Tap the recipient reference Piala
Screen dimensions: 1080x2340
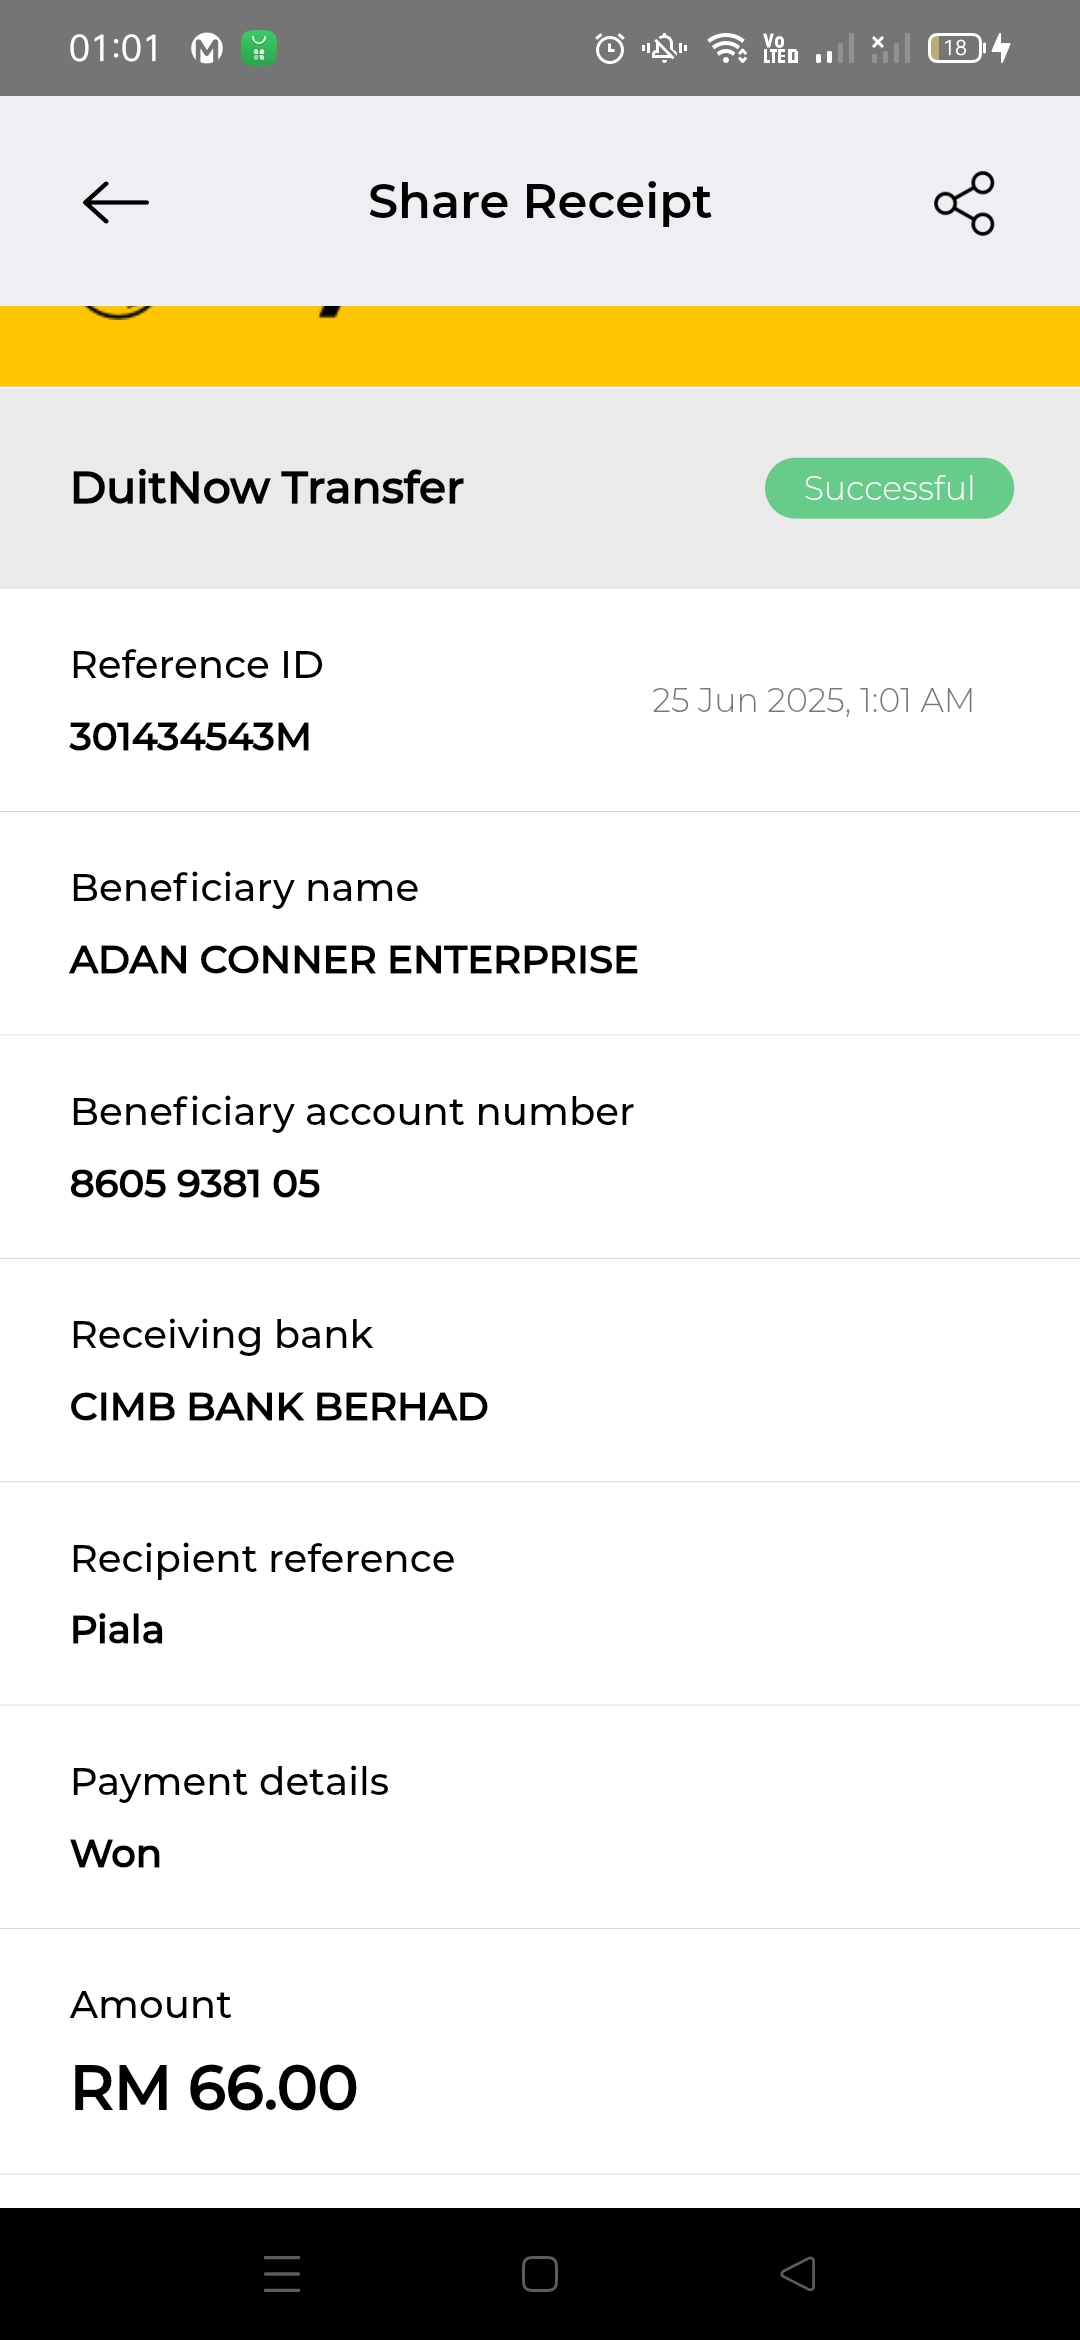(117, 1630)
